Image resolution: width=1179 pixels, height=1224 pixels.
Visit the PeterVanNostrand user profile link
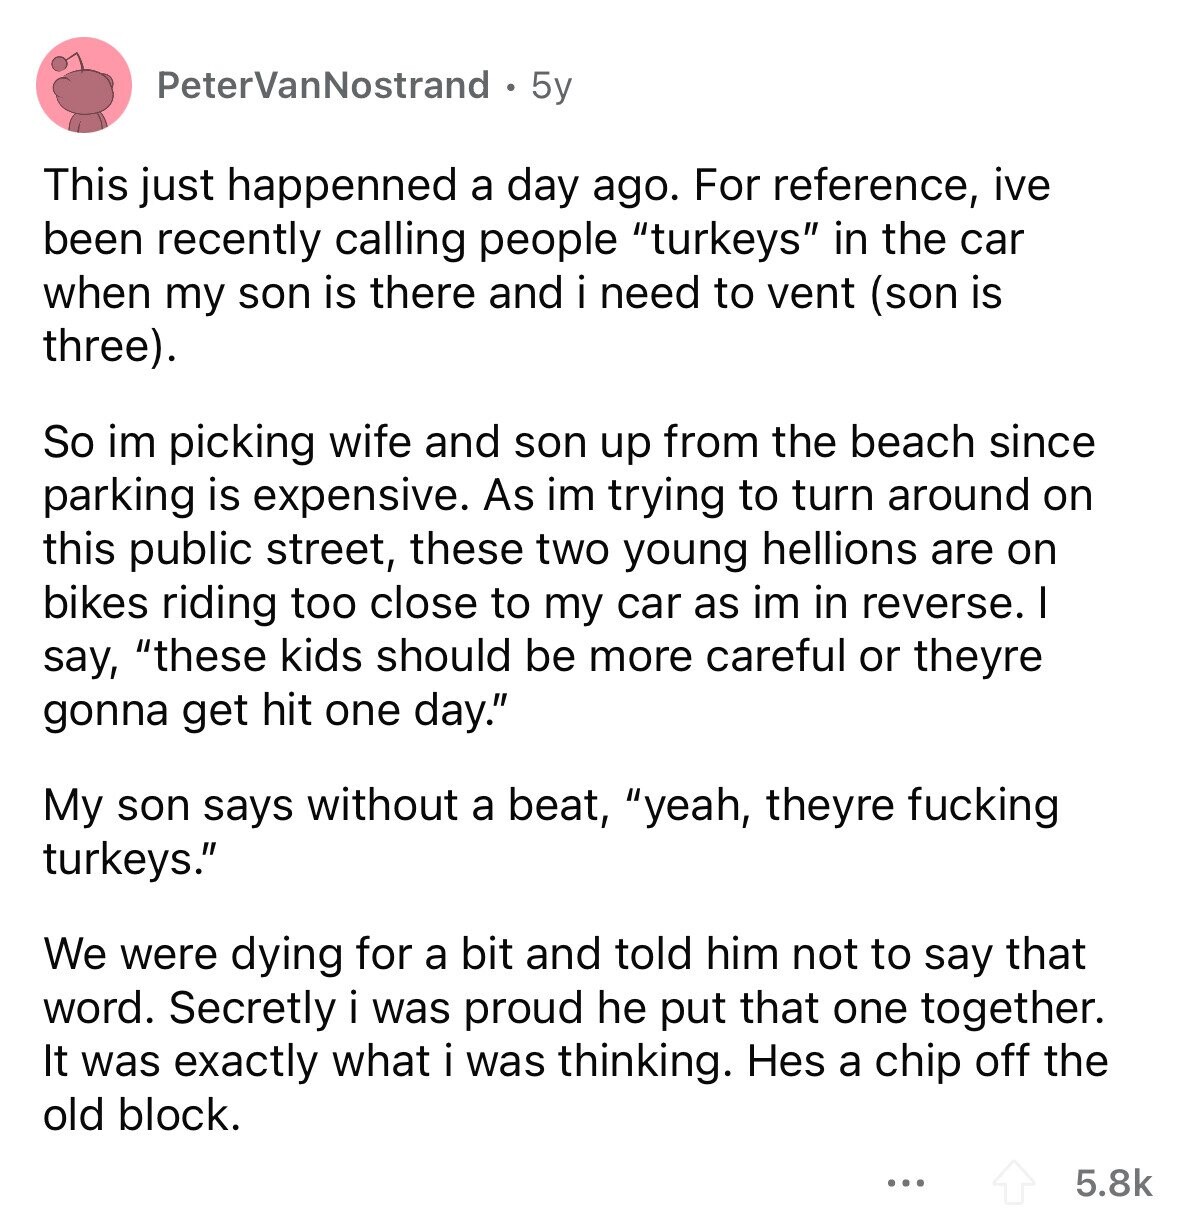[324, 85]
